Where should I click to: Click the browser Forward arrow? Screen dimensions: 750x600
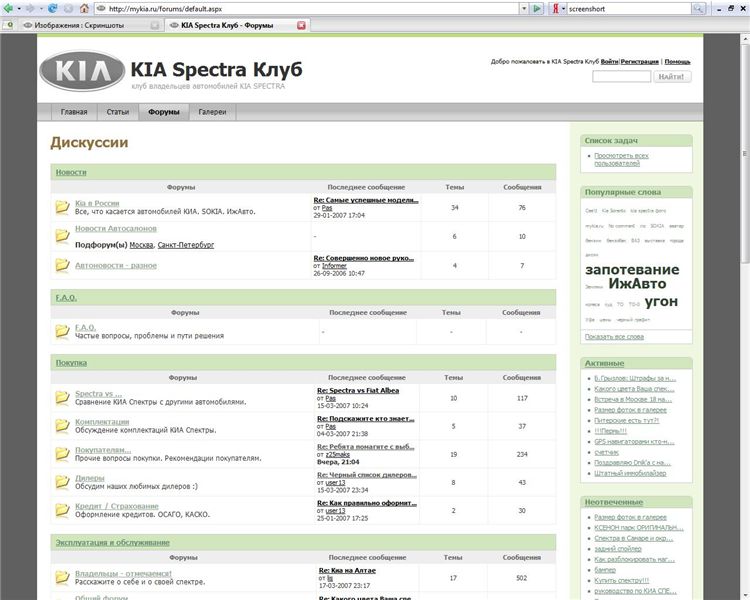[31, 8]
